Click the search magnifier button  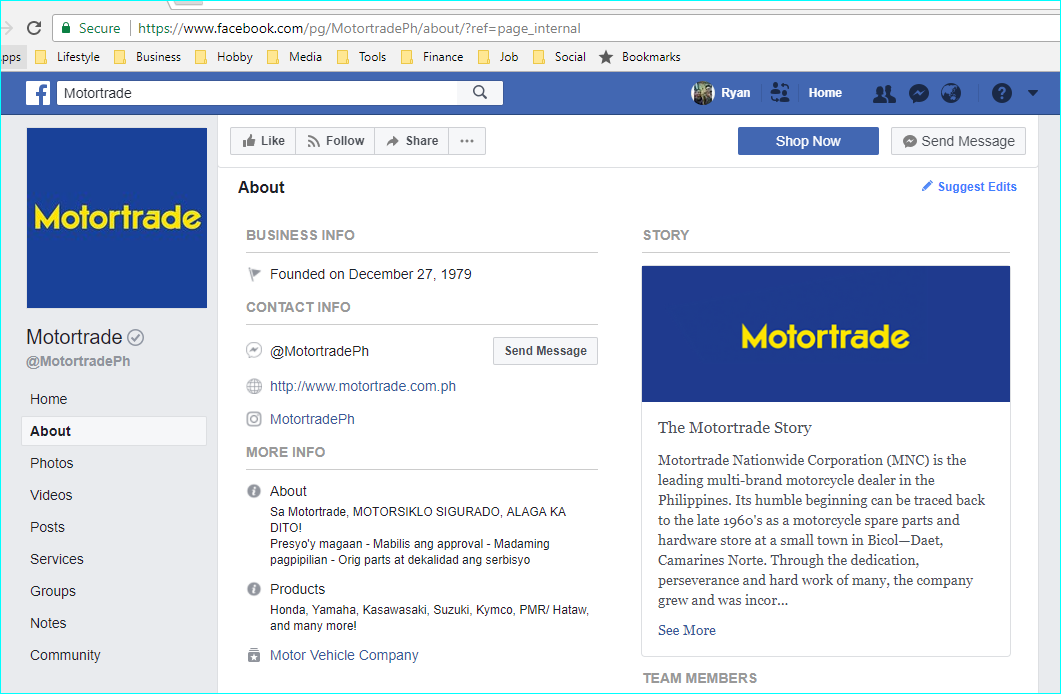point(480,93)
